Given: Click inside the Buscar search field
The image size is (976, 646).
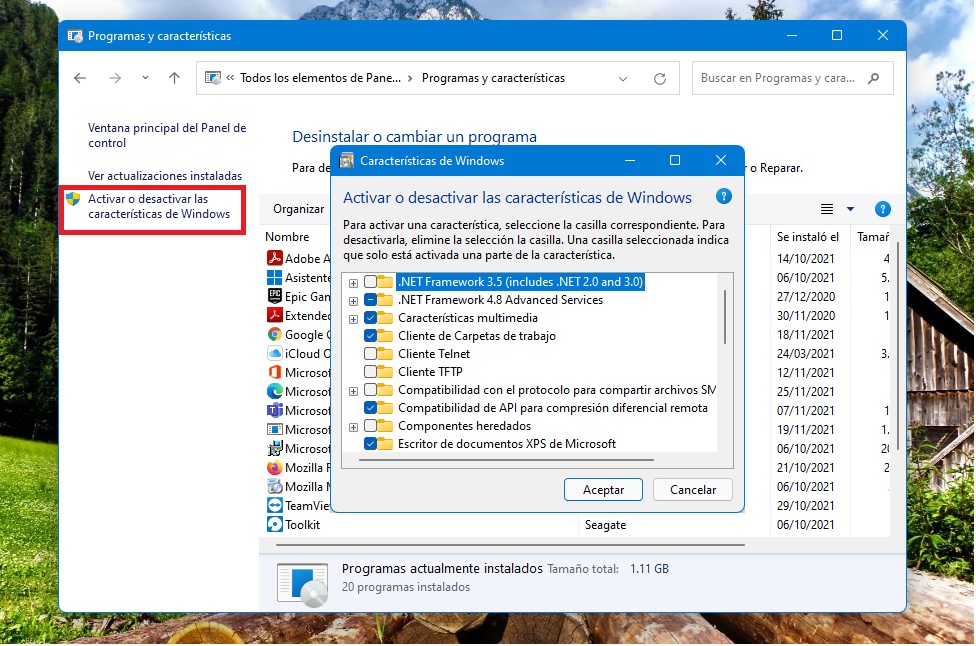Looking at the screenshot, I should (x=780, y=78).
